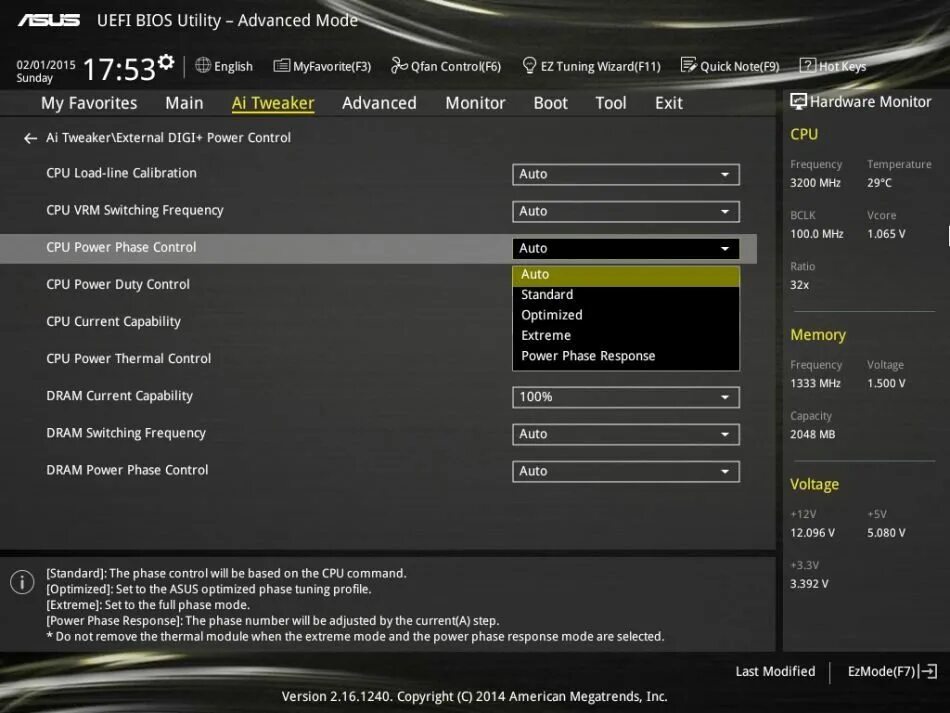The width and height of the screenshot is (950, 713).
Task: Click the 17:53 clock time
Action: (x=119, y=69)
